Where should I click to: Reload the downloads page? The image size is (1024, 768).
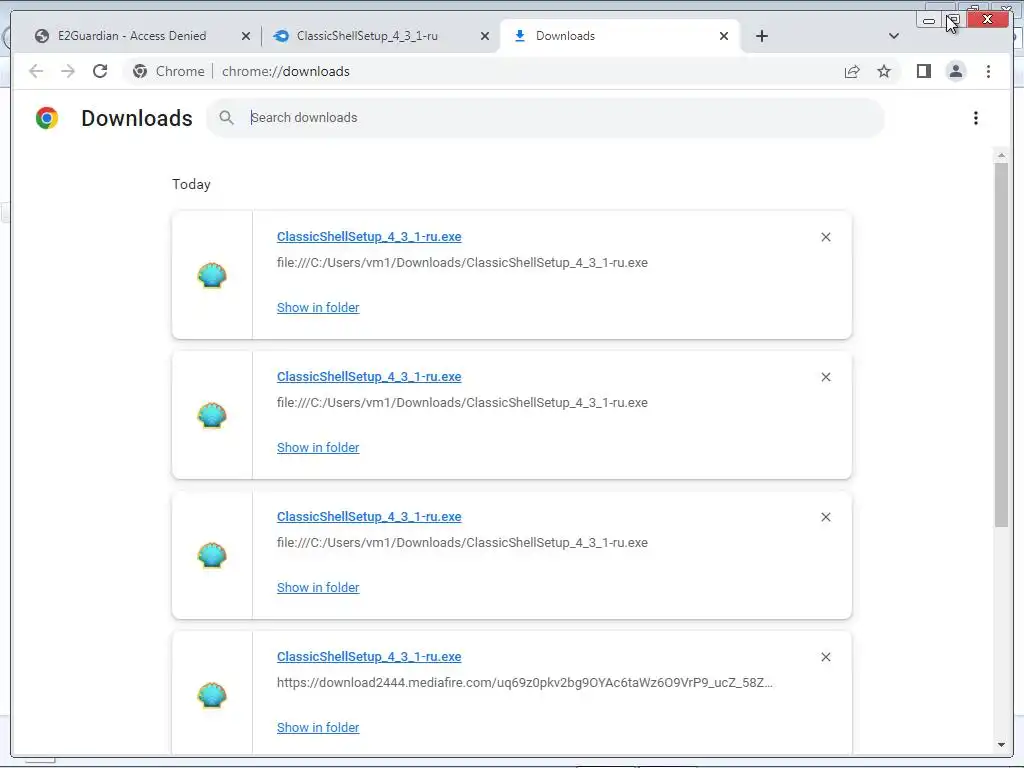[100, 71]
